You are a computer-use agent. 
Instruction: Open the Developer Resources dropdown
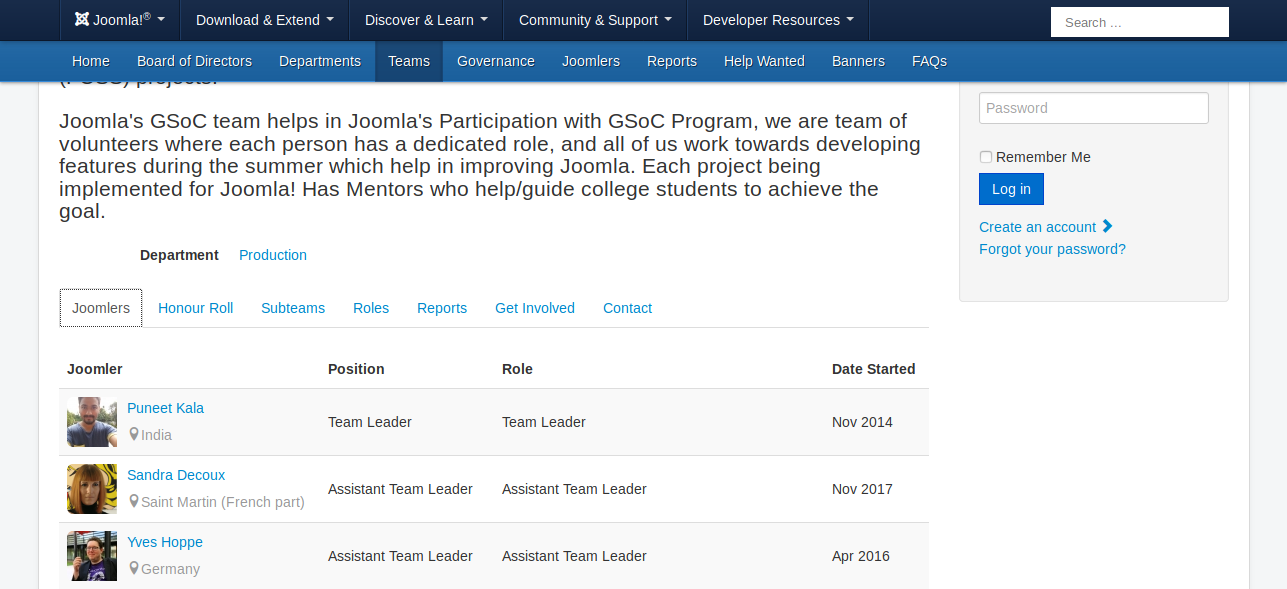pyautogui.click(x=778, y=20)
